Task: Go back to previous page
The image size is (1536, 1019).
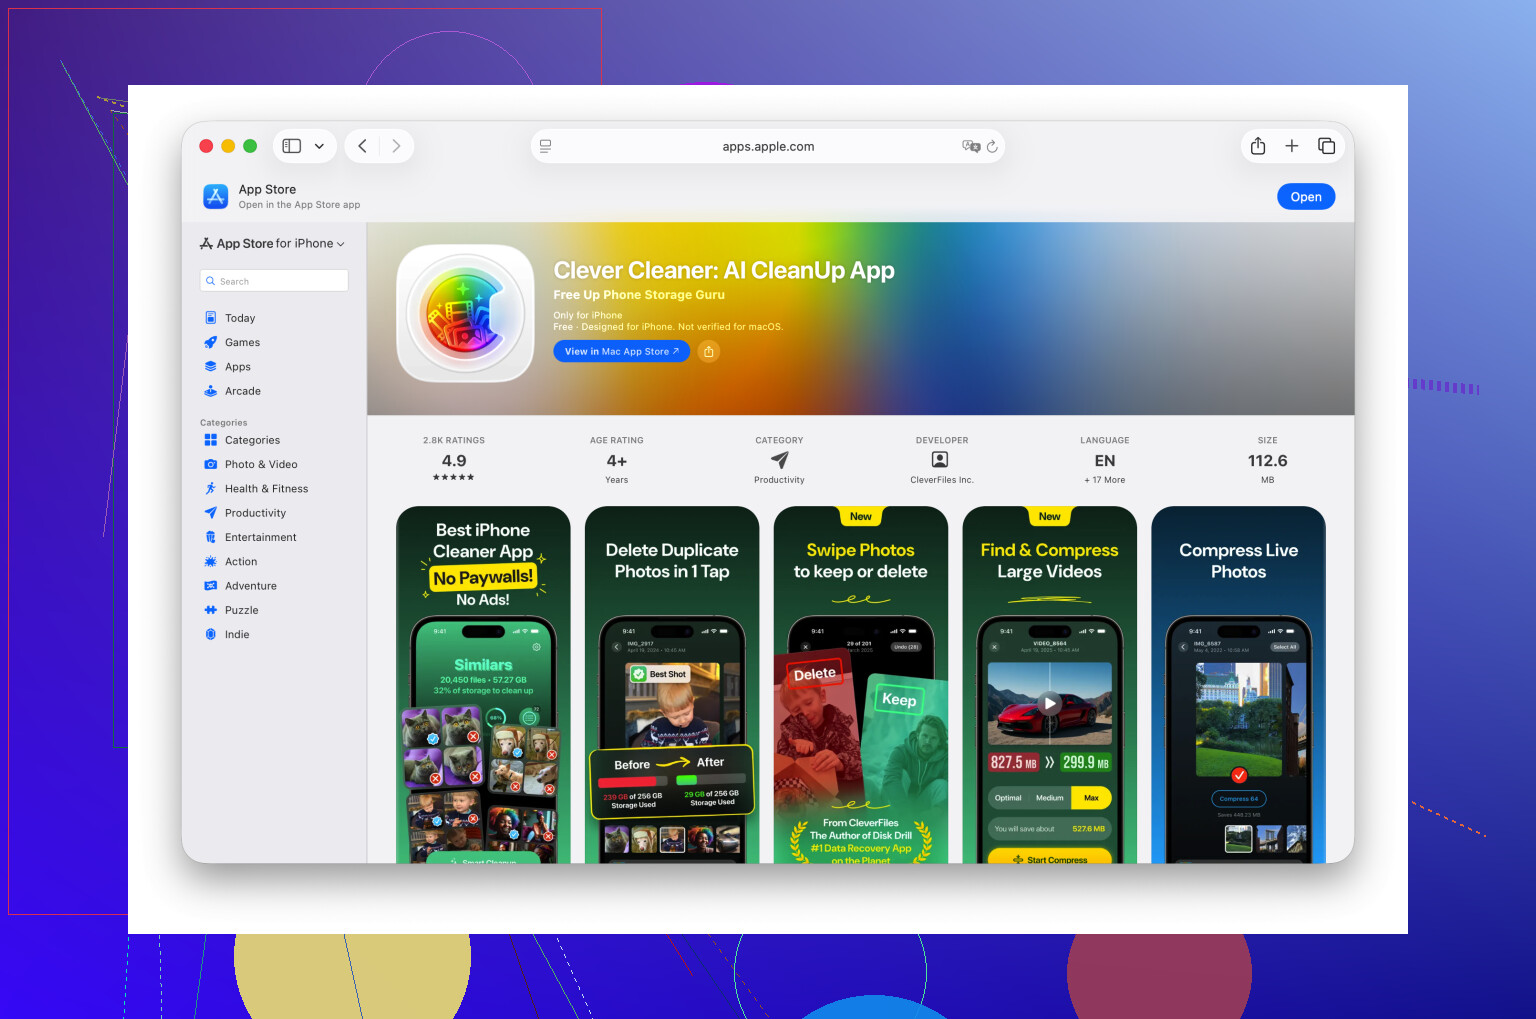Action: pos(363,146)
